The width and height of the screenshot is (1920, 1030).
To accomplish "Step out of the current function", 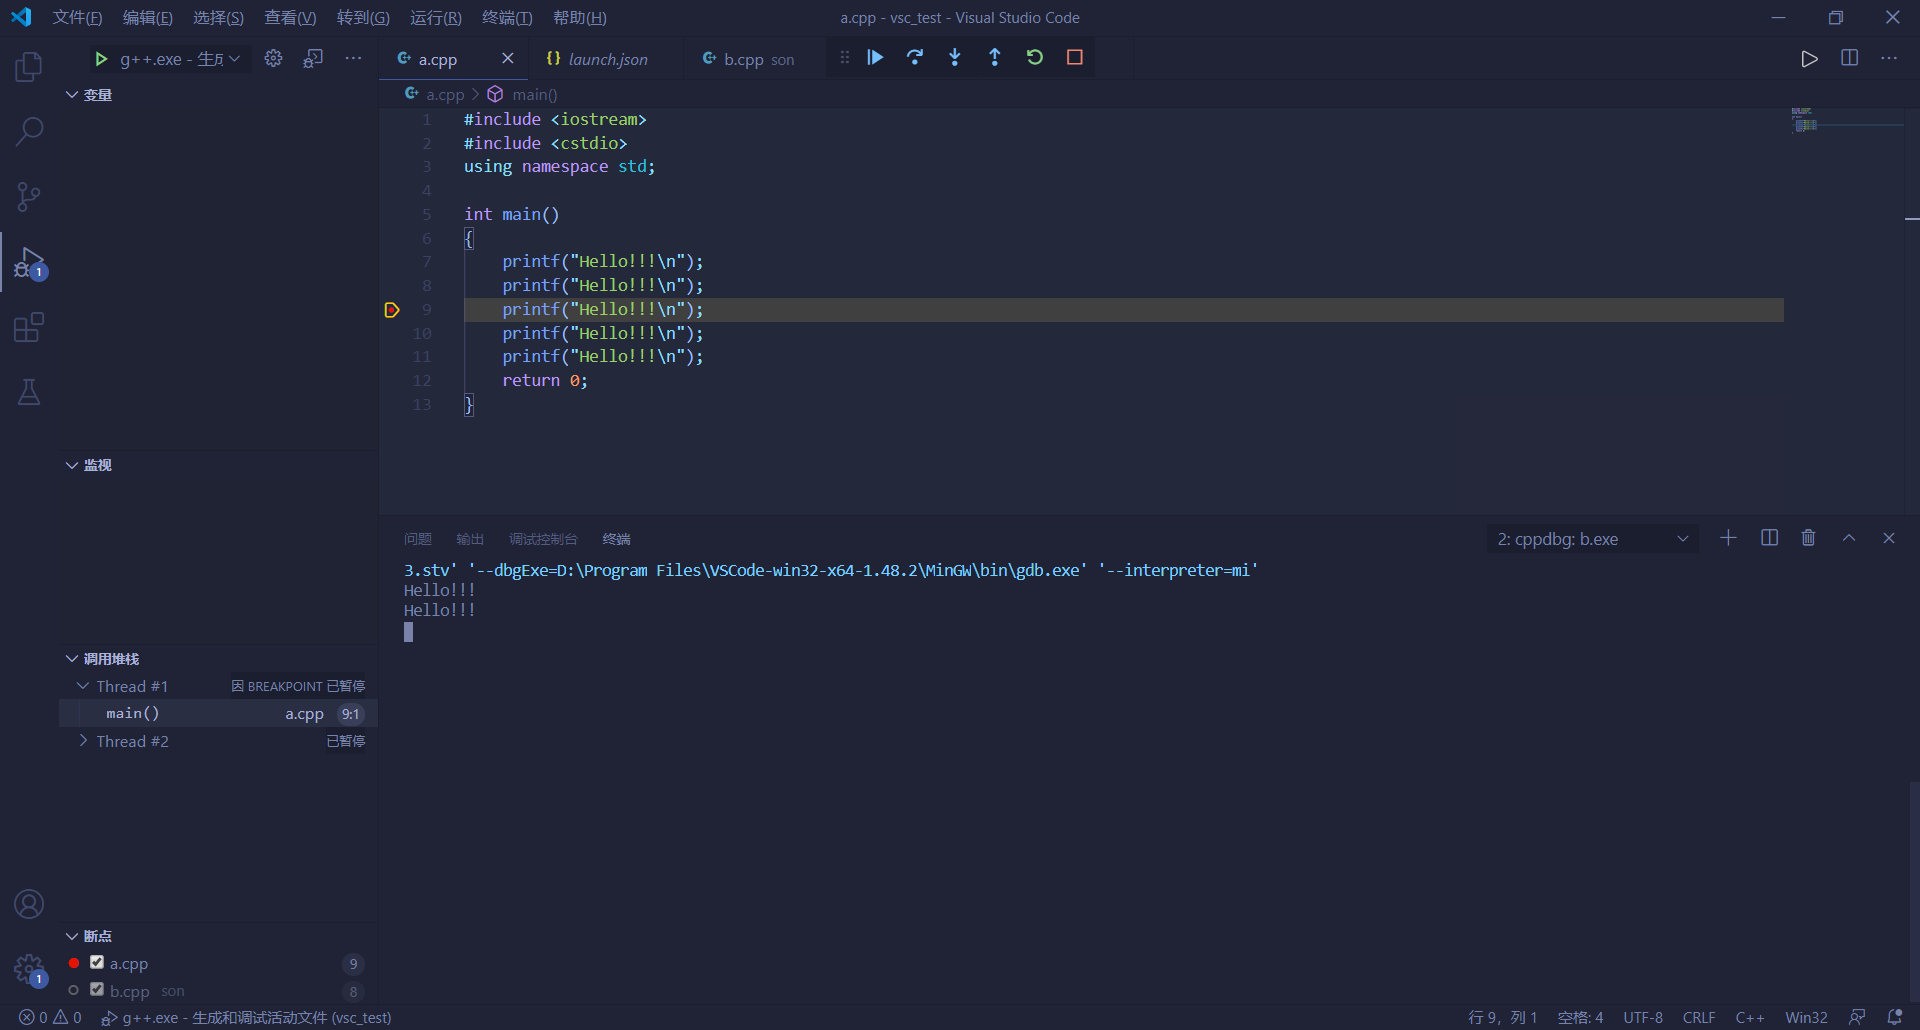I will click(995, 57).
